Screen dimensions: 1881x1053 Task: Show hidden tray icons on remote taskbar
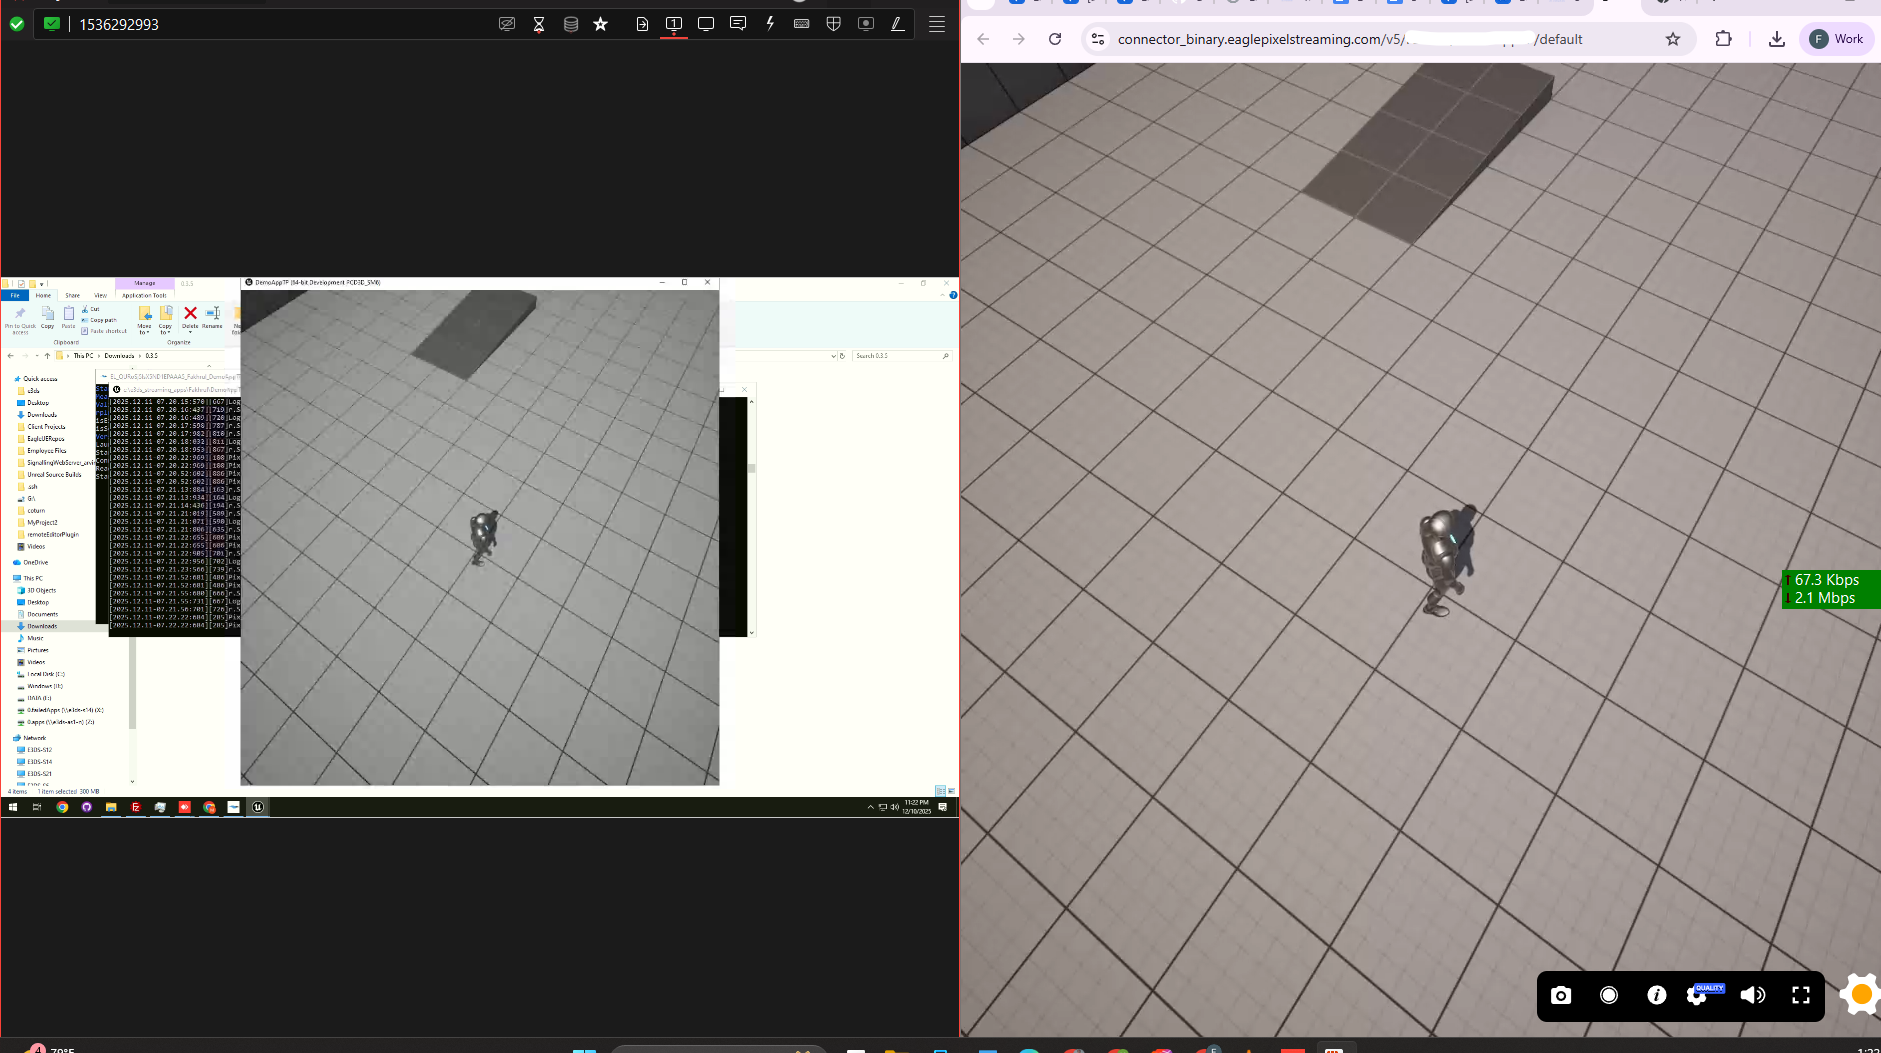(870, 807)
